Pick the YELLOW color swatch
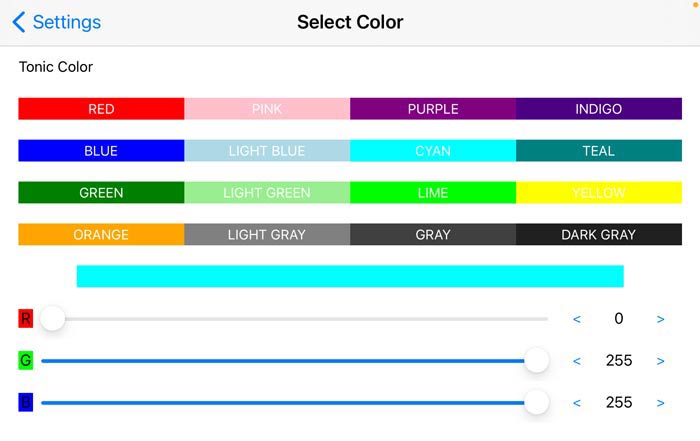700x441 pixels. coord(599,192)
